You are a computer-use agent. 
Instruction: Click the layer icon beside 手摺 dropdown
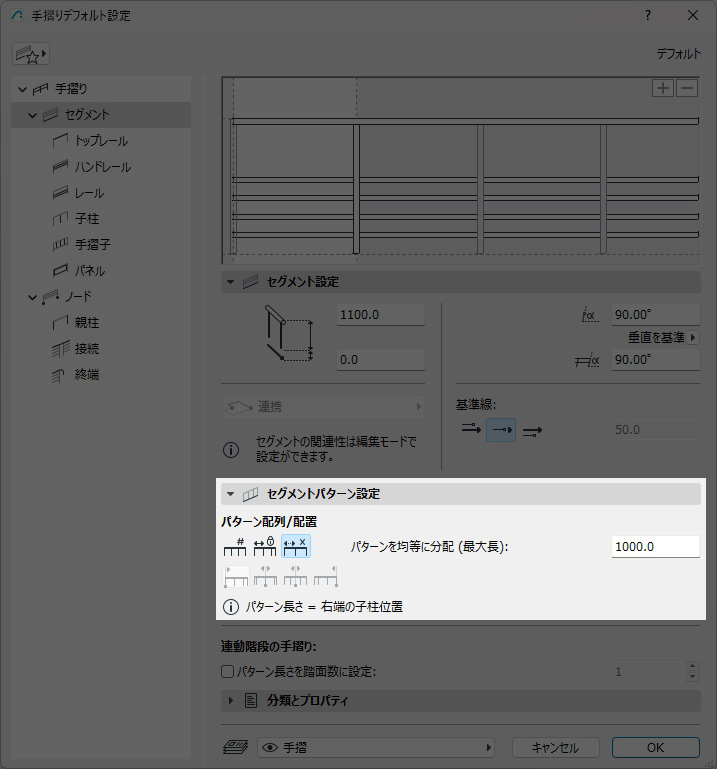click(234, 747)
